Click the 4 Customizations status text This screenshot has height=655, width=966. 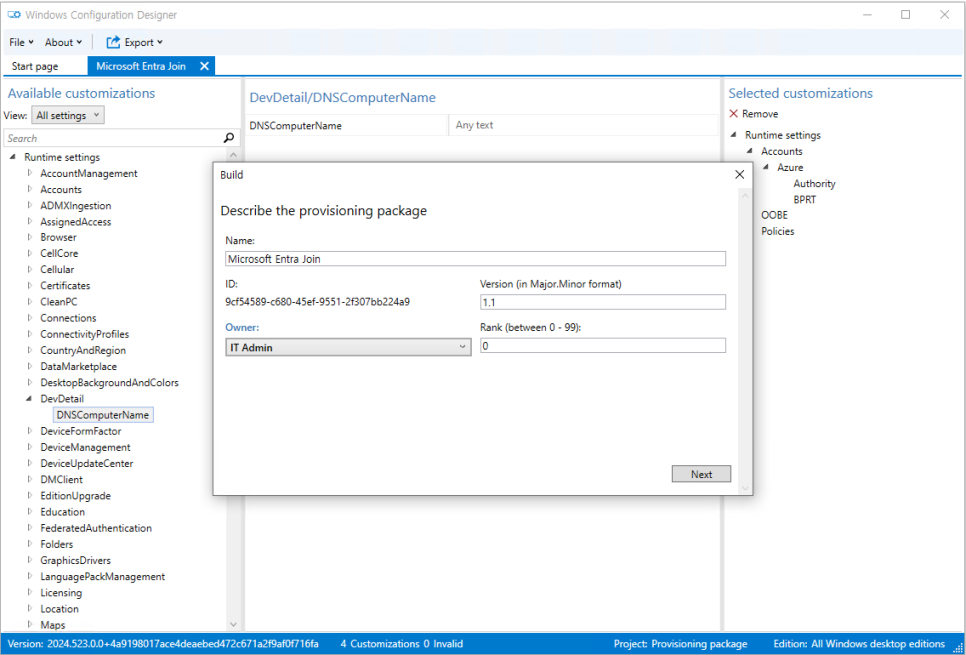pos(379,643)
